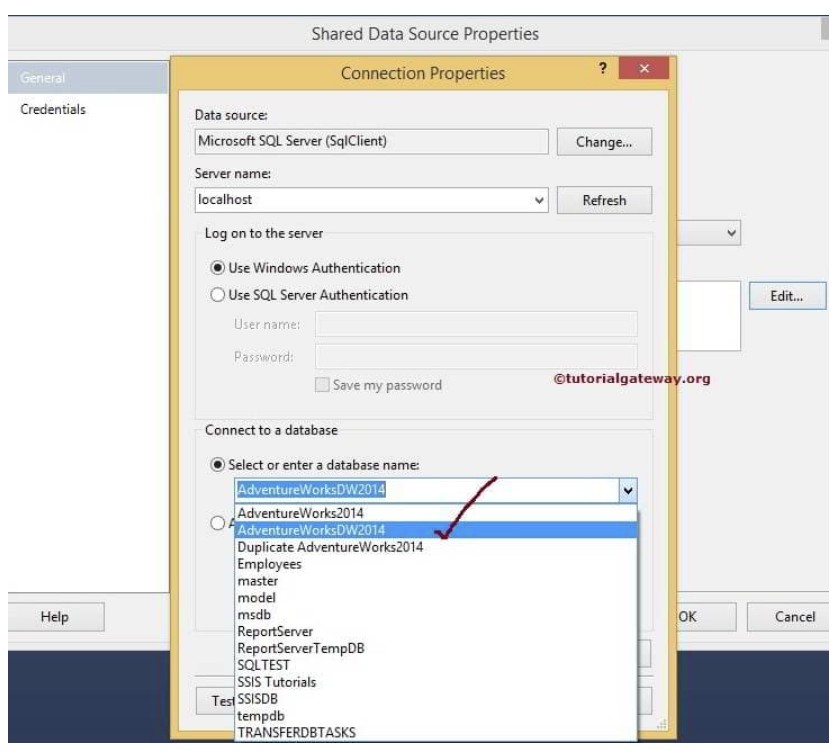Viewport: 835px width, 756px height.
Task: Click the User name input field
Action: (x=476, y=324)
